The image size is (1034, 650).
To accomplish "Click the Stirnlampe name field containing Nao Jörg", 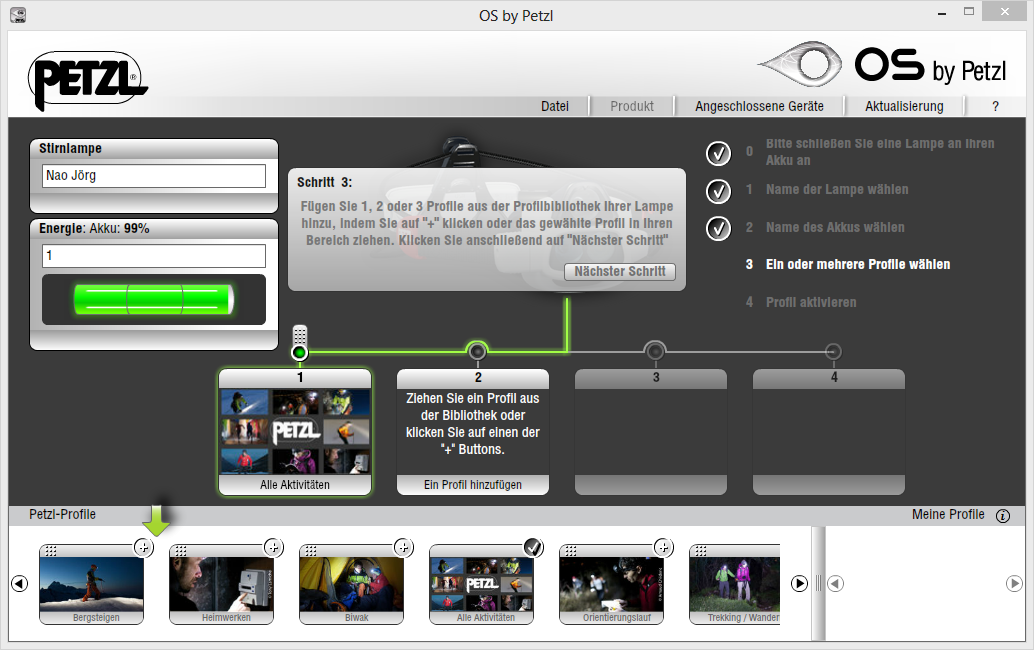I will click(154, 176).
